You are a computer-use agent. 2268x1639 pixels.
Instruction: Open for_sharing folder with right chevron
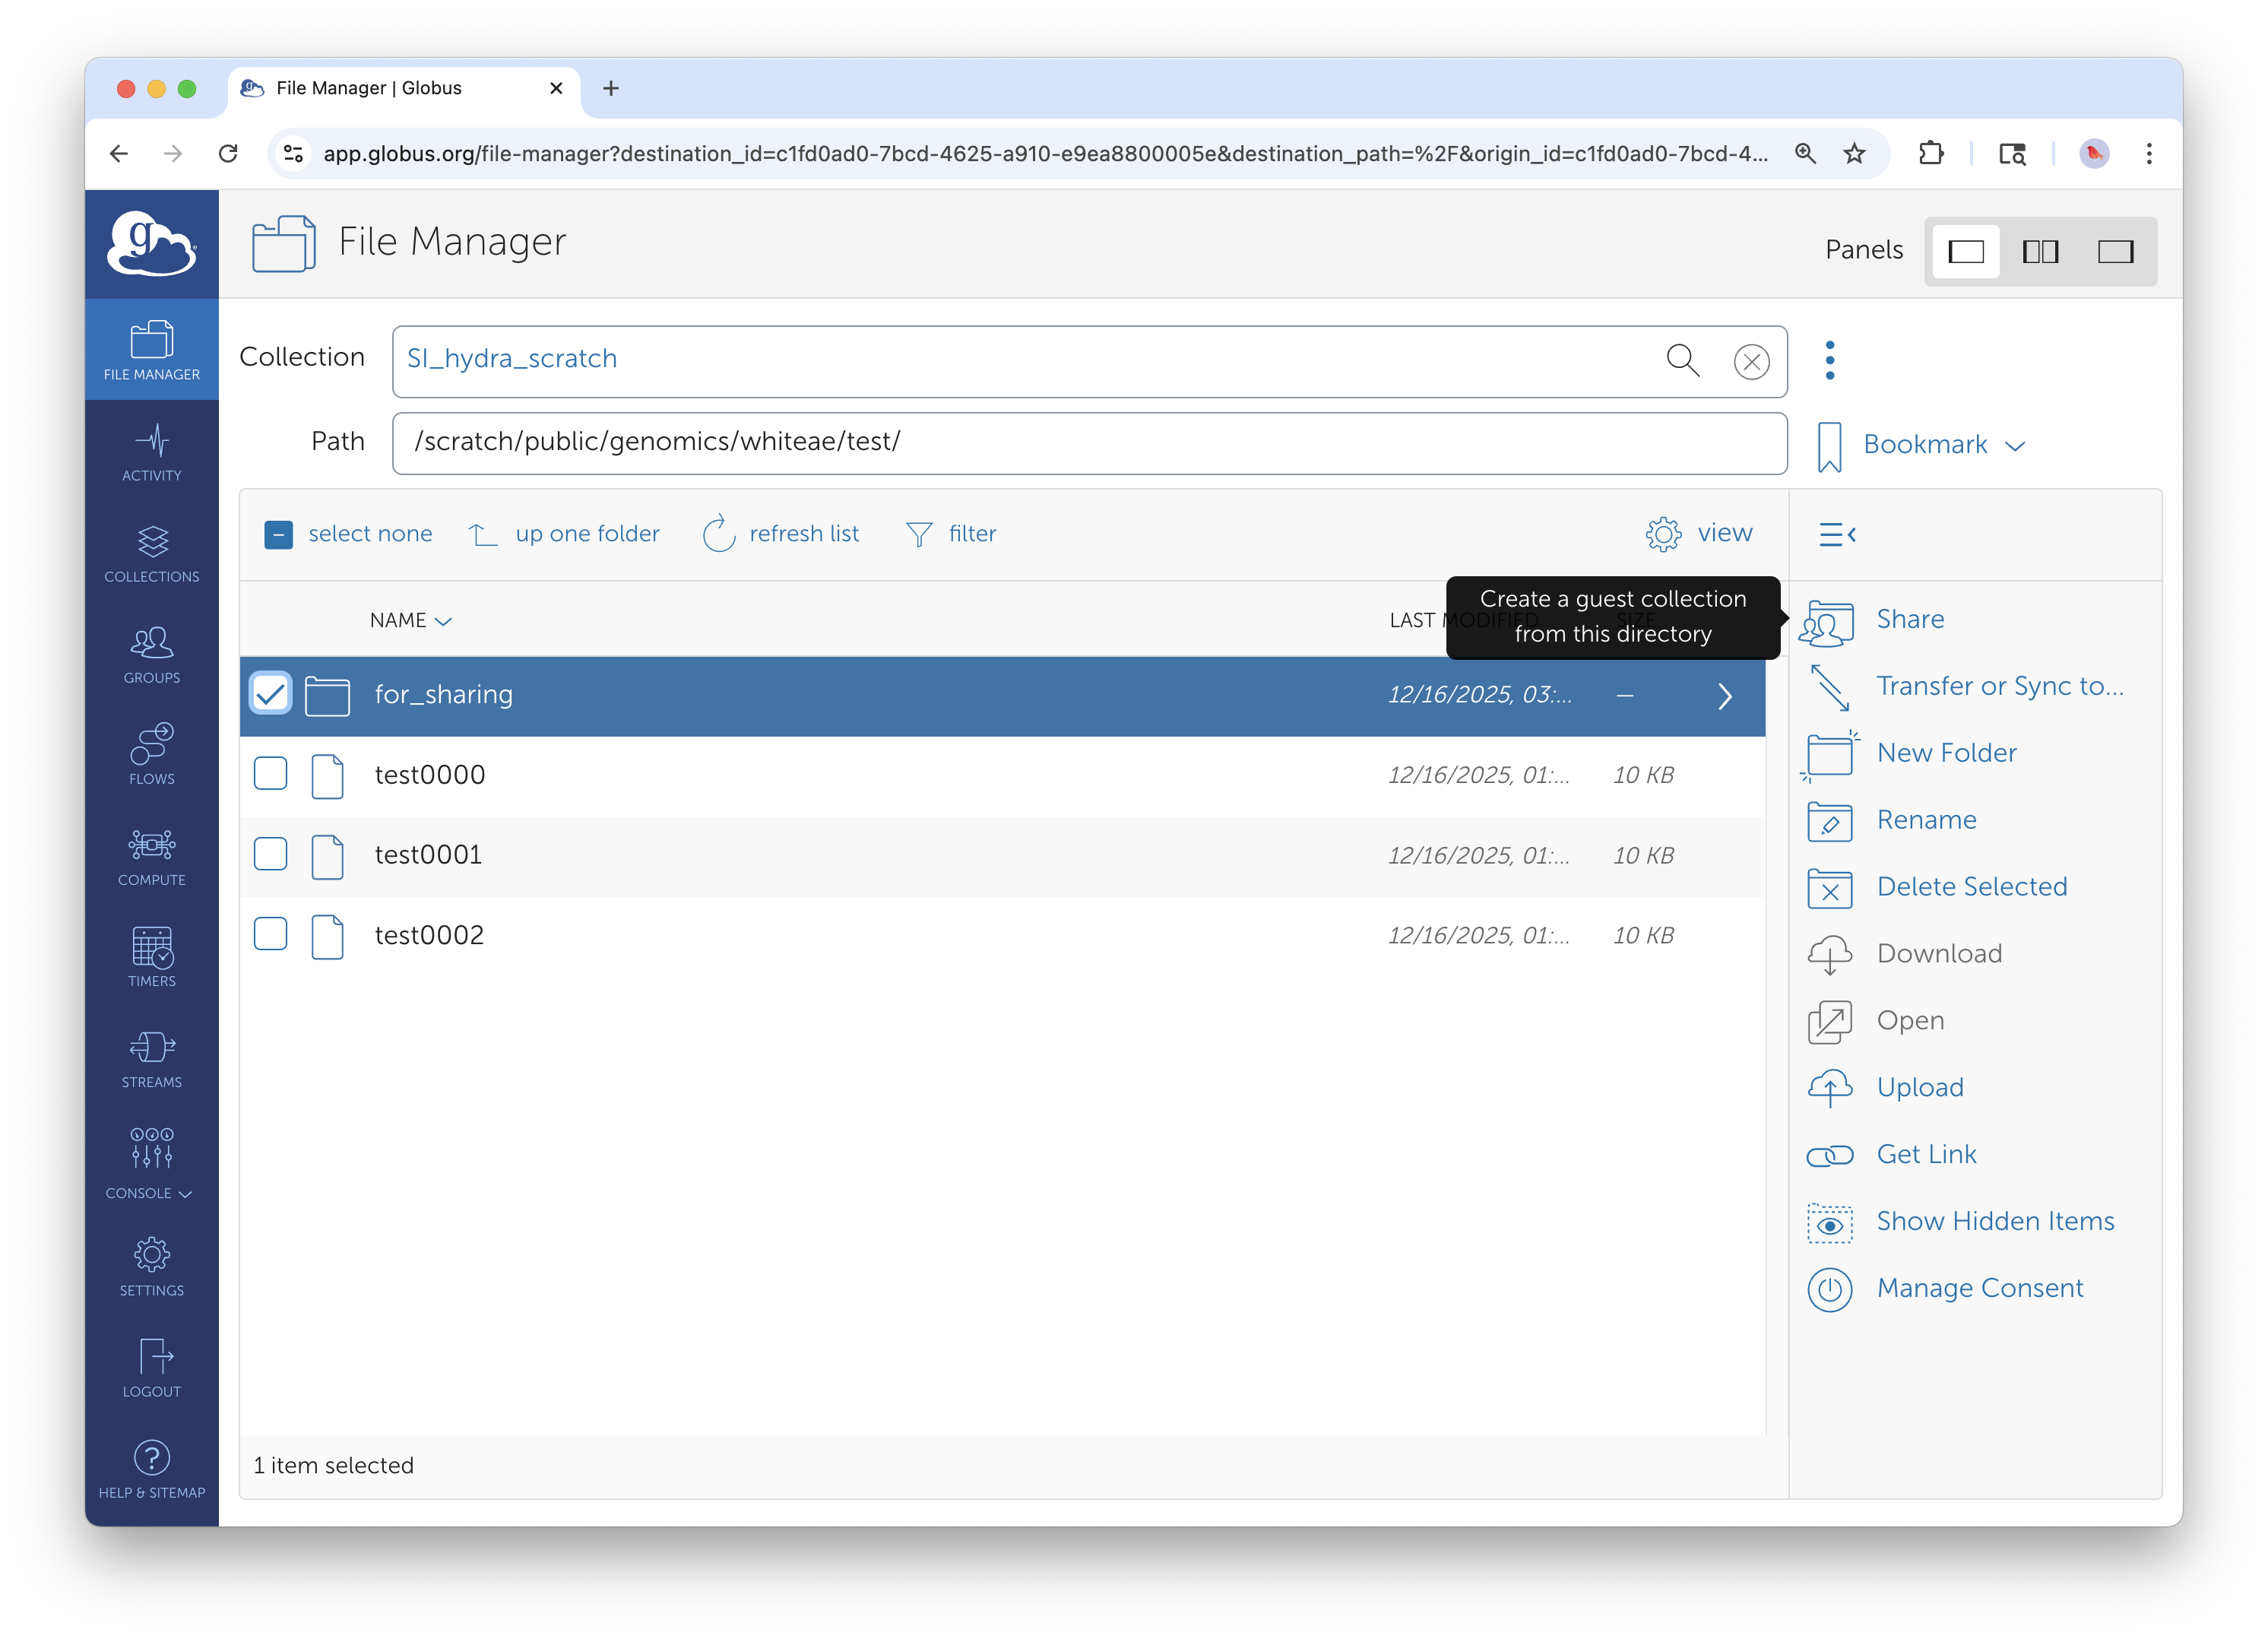[x=1724, y=696]
